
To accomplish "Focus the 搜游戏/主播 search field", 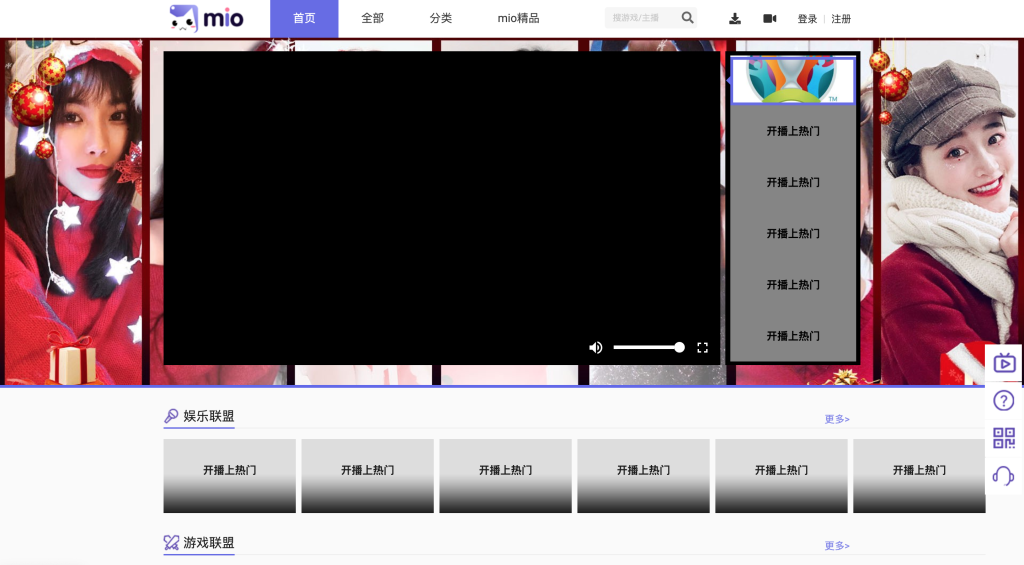I will click(x=642, y=18).
